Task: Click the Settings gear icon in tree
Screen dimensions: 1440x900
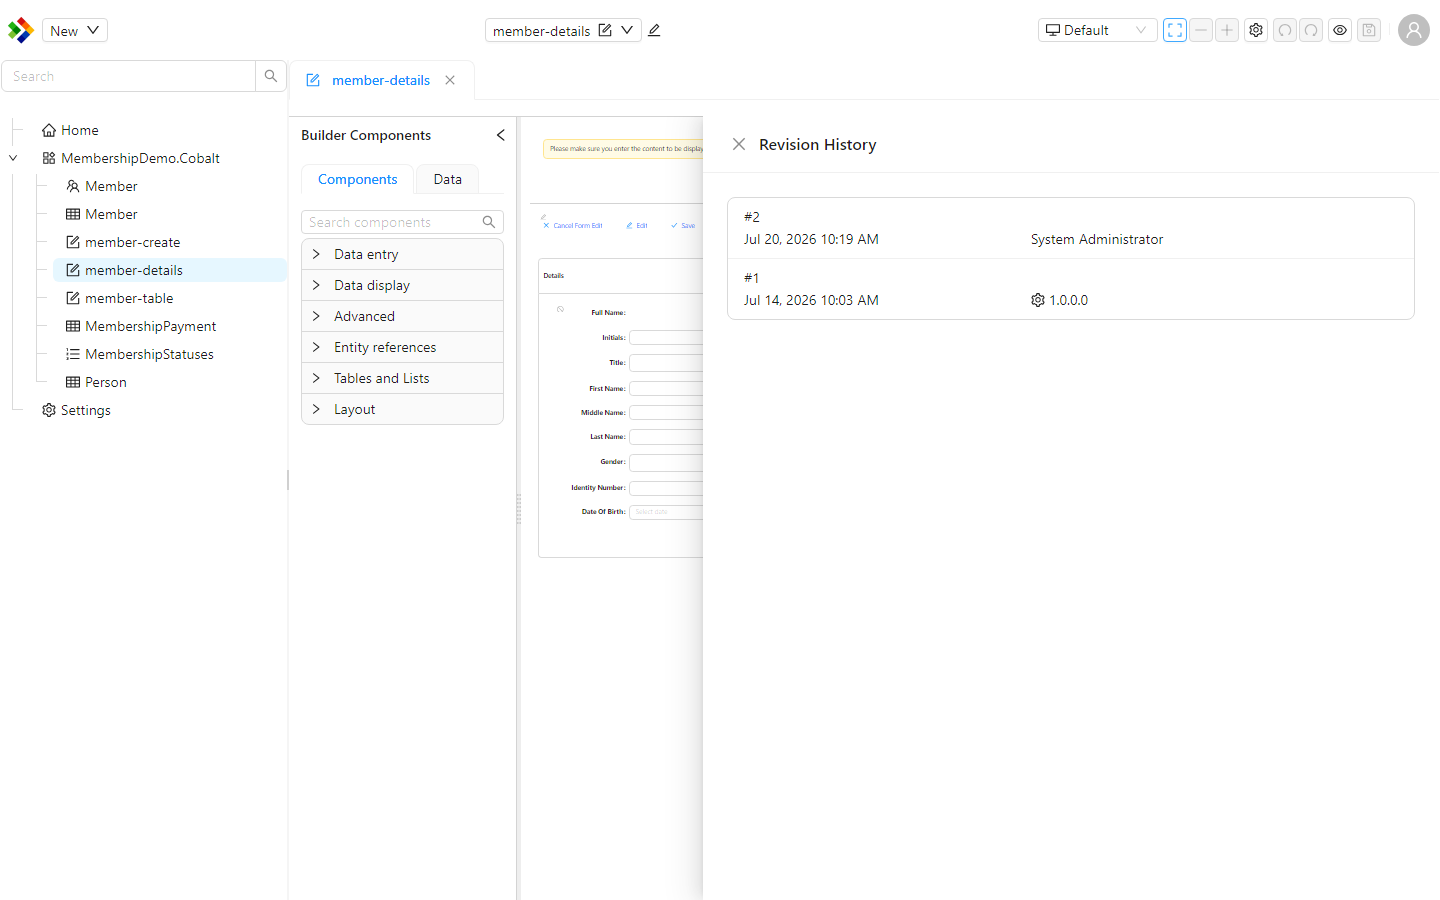Action: point(49,410)
